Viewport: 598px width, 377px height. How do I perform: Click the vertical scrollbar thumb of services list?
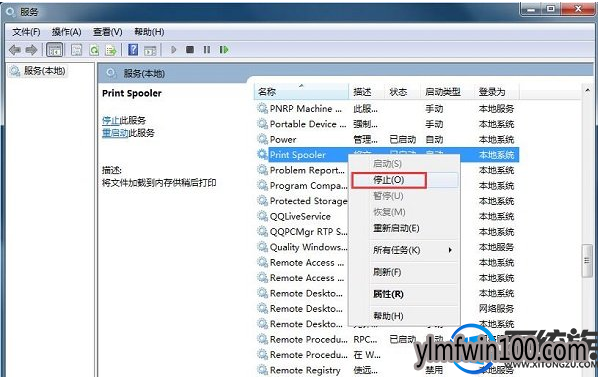coord(587,261)
